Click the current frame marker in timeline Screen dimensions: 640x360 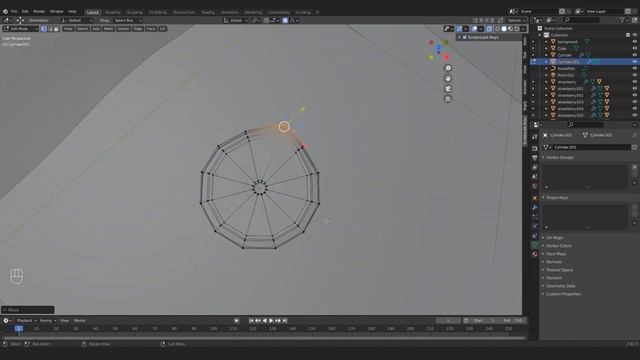[19, 329]
